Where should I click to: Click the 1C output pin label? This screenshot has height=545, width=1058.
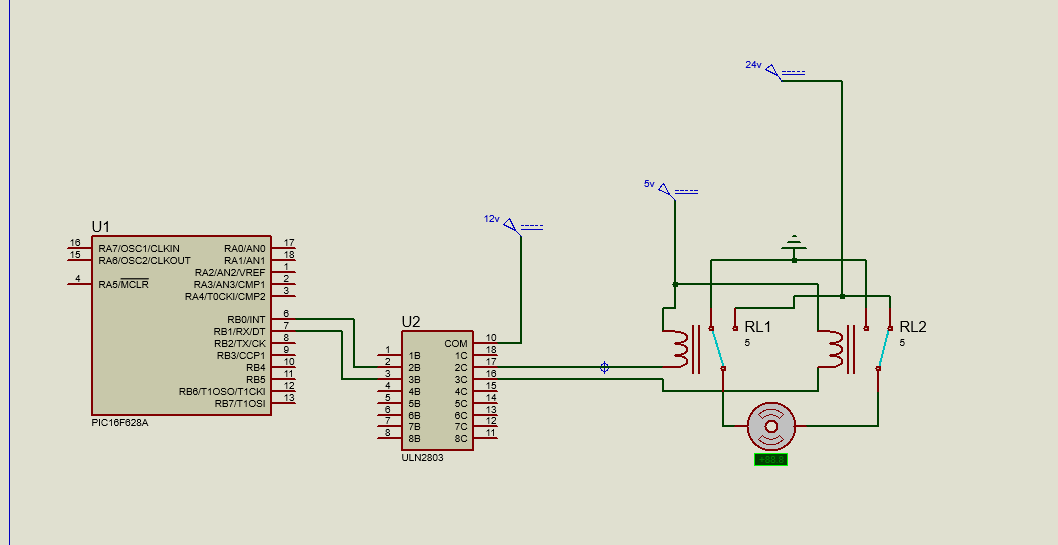(461, 355)
